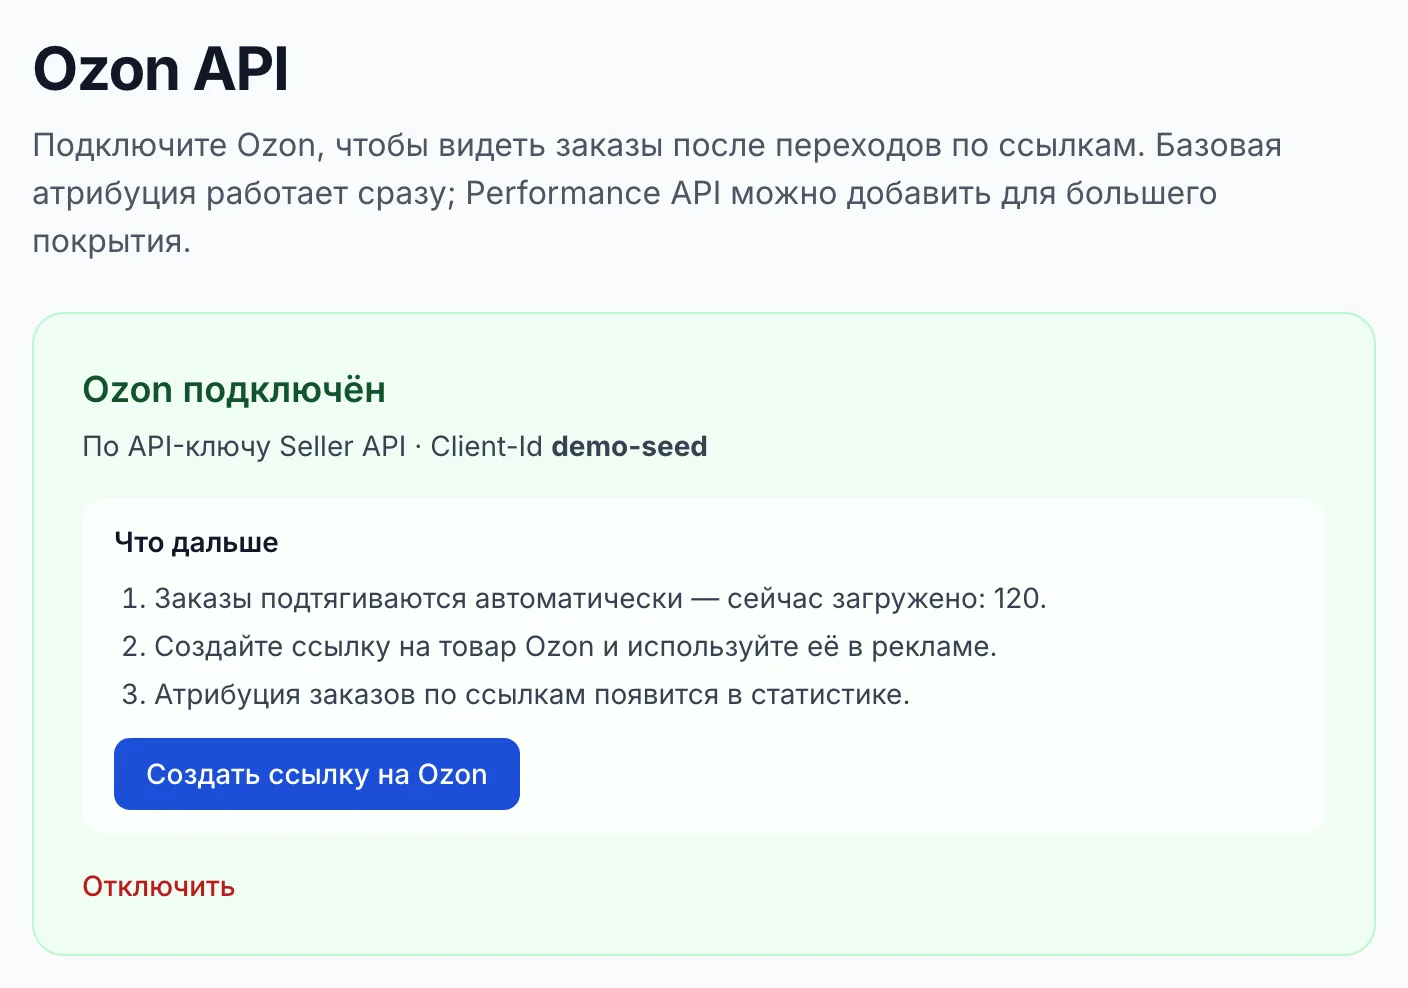Select the "Ozon API" page heading
The width and height of the screenshot is (1408, 988).
coord(161,69)
